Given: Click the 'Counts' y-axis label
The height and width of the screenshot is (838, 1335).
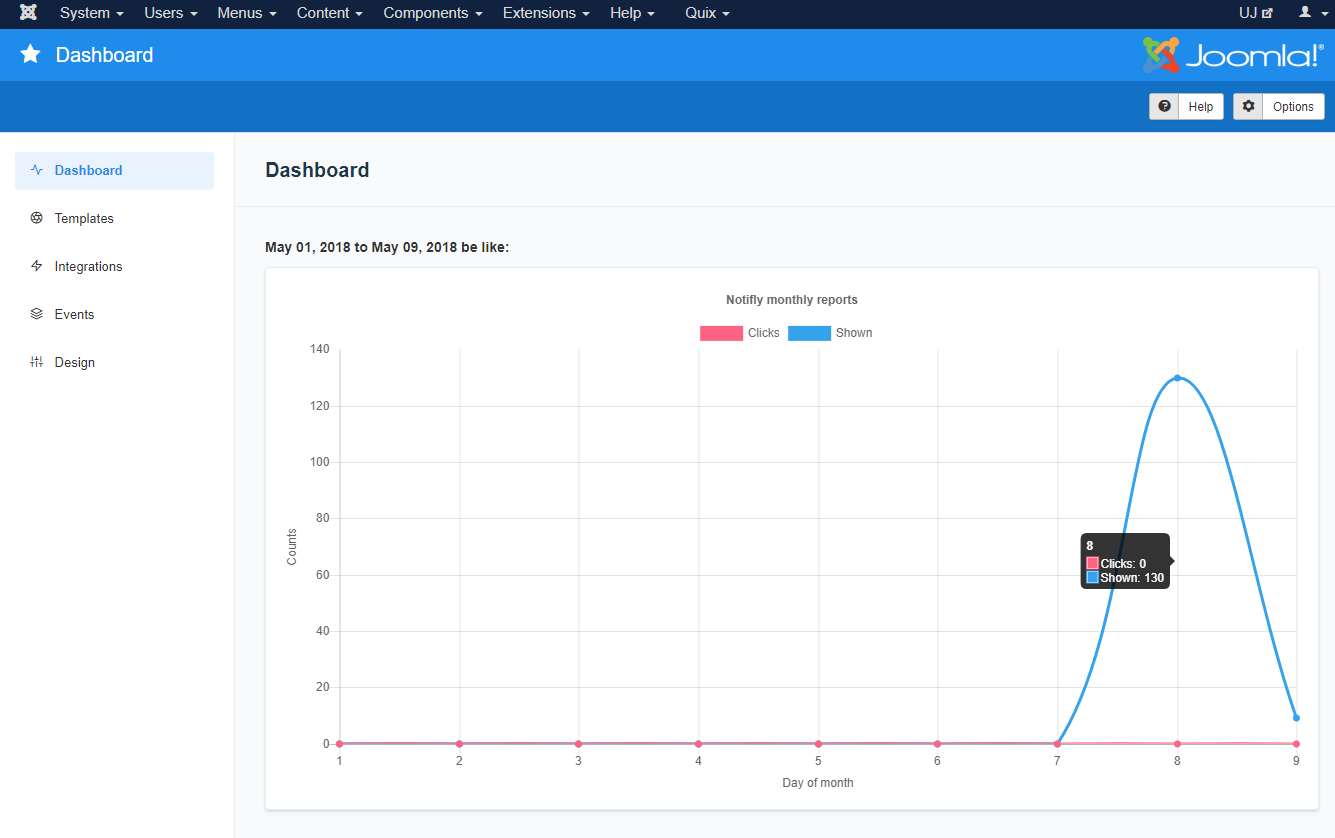Looking at the screenshot, I should (292, 547).
